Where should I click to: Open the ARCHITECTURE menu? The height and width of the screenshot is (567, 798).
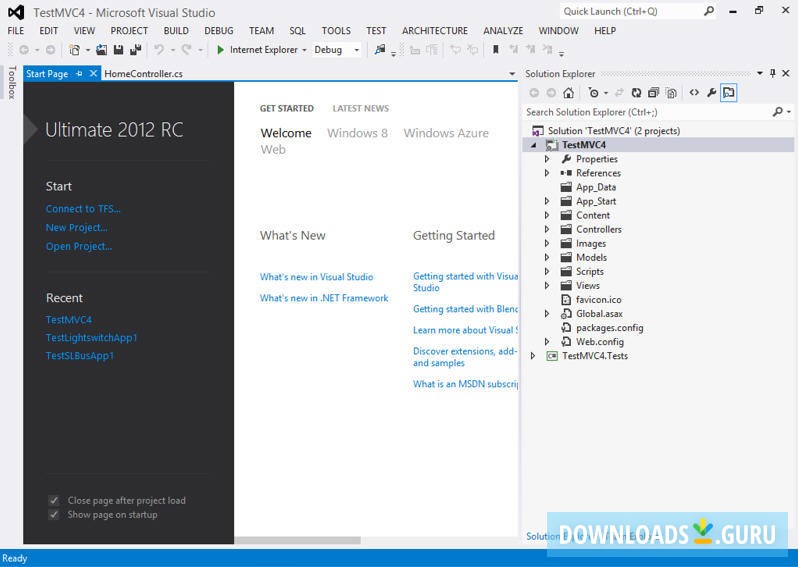(x=435, y=31)
